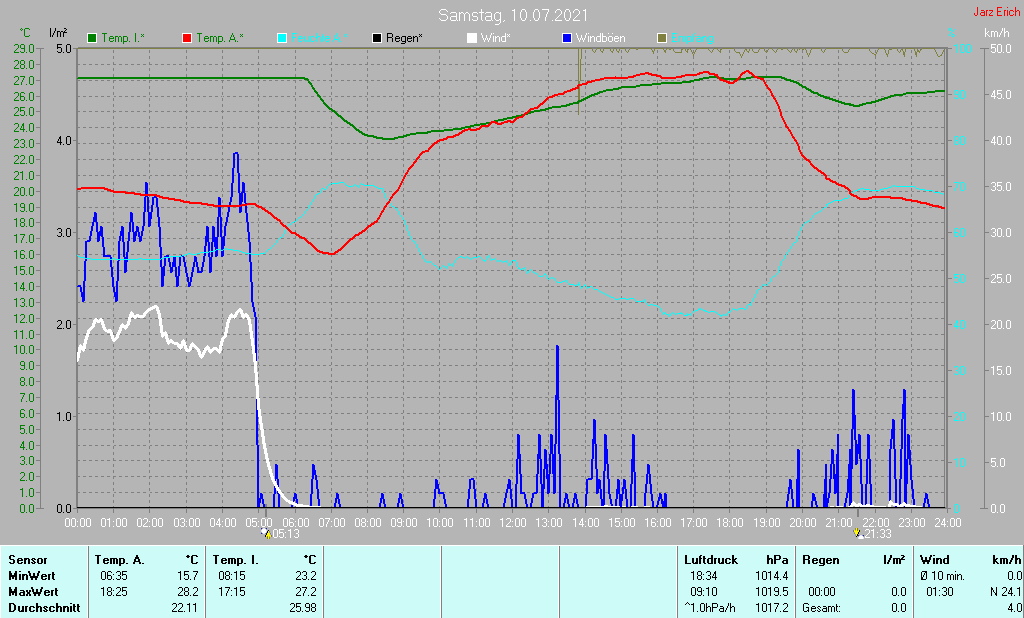Viewport: 1024px width, 618px height.
Task: Click the black Regen legend swatch
Action: (x=377, y=39)
